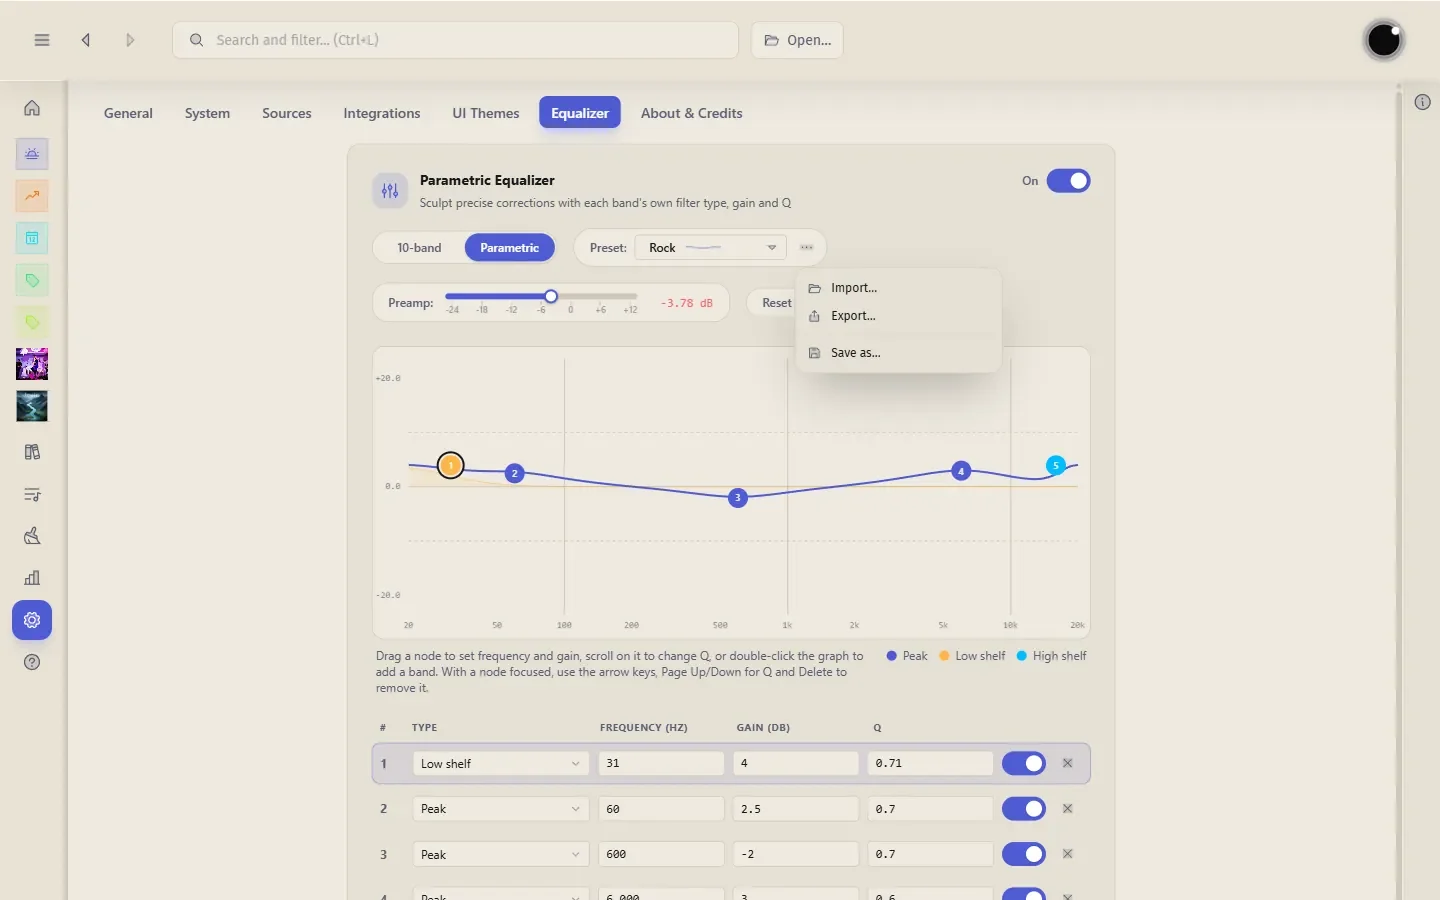
Task: Disable band 3 toggle switch
Action: point(1024,854)
